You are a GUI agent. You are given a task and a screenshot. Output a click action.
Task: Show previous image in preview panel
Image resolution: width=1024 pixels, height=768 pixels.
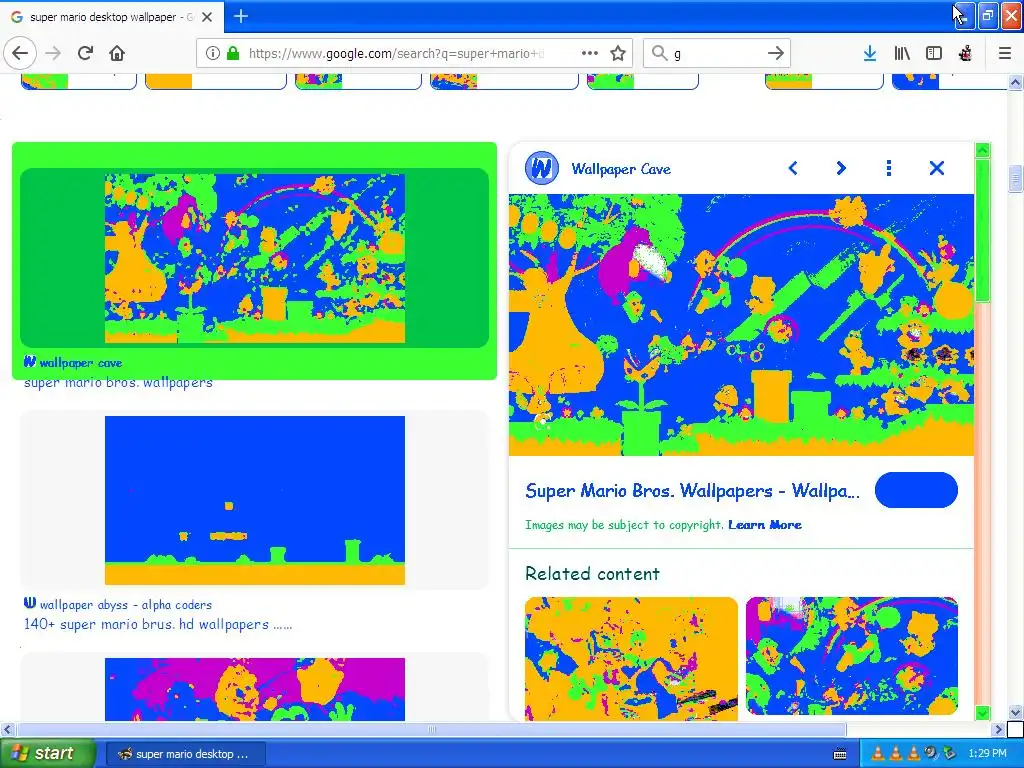(793, 168)
